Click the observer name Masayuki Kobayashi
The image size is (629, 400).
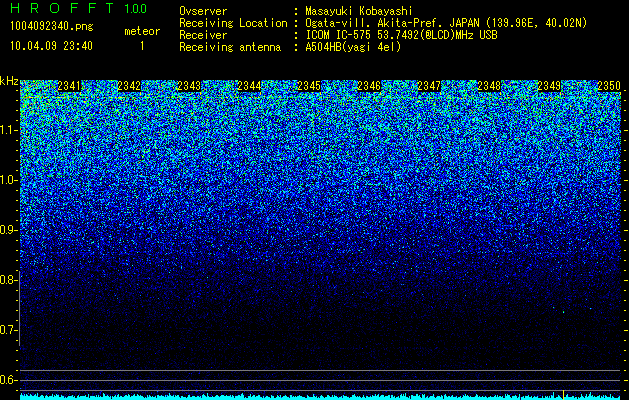pyautogui.click(x=359, y=11)
